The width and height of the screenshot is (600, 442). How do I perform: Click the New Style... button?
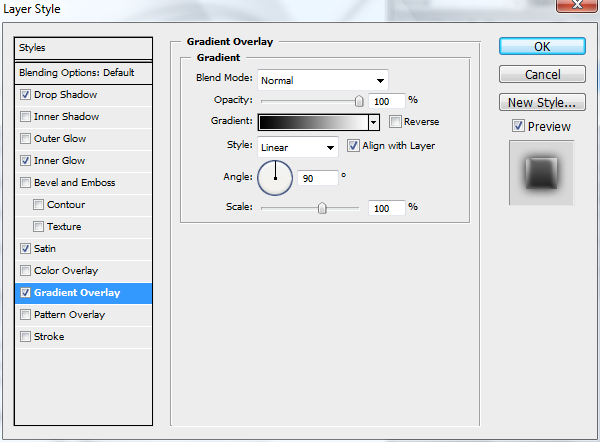(542, 102)
